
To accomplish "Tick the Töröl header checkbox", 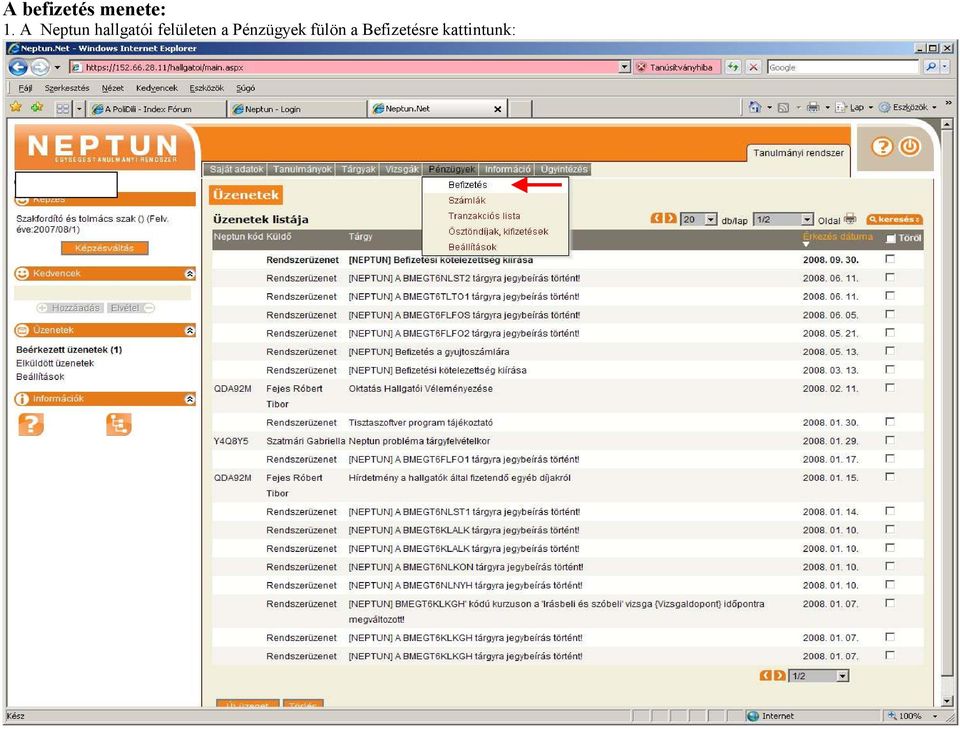I will (891, 238).
